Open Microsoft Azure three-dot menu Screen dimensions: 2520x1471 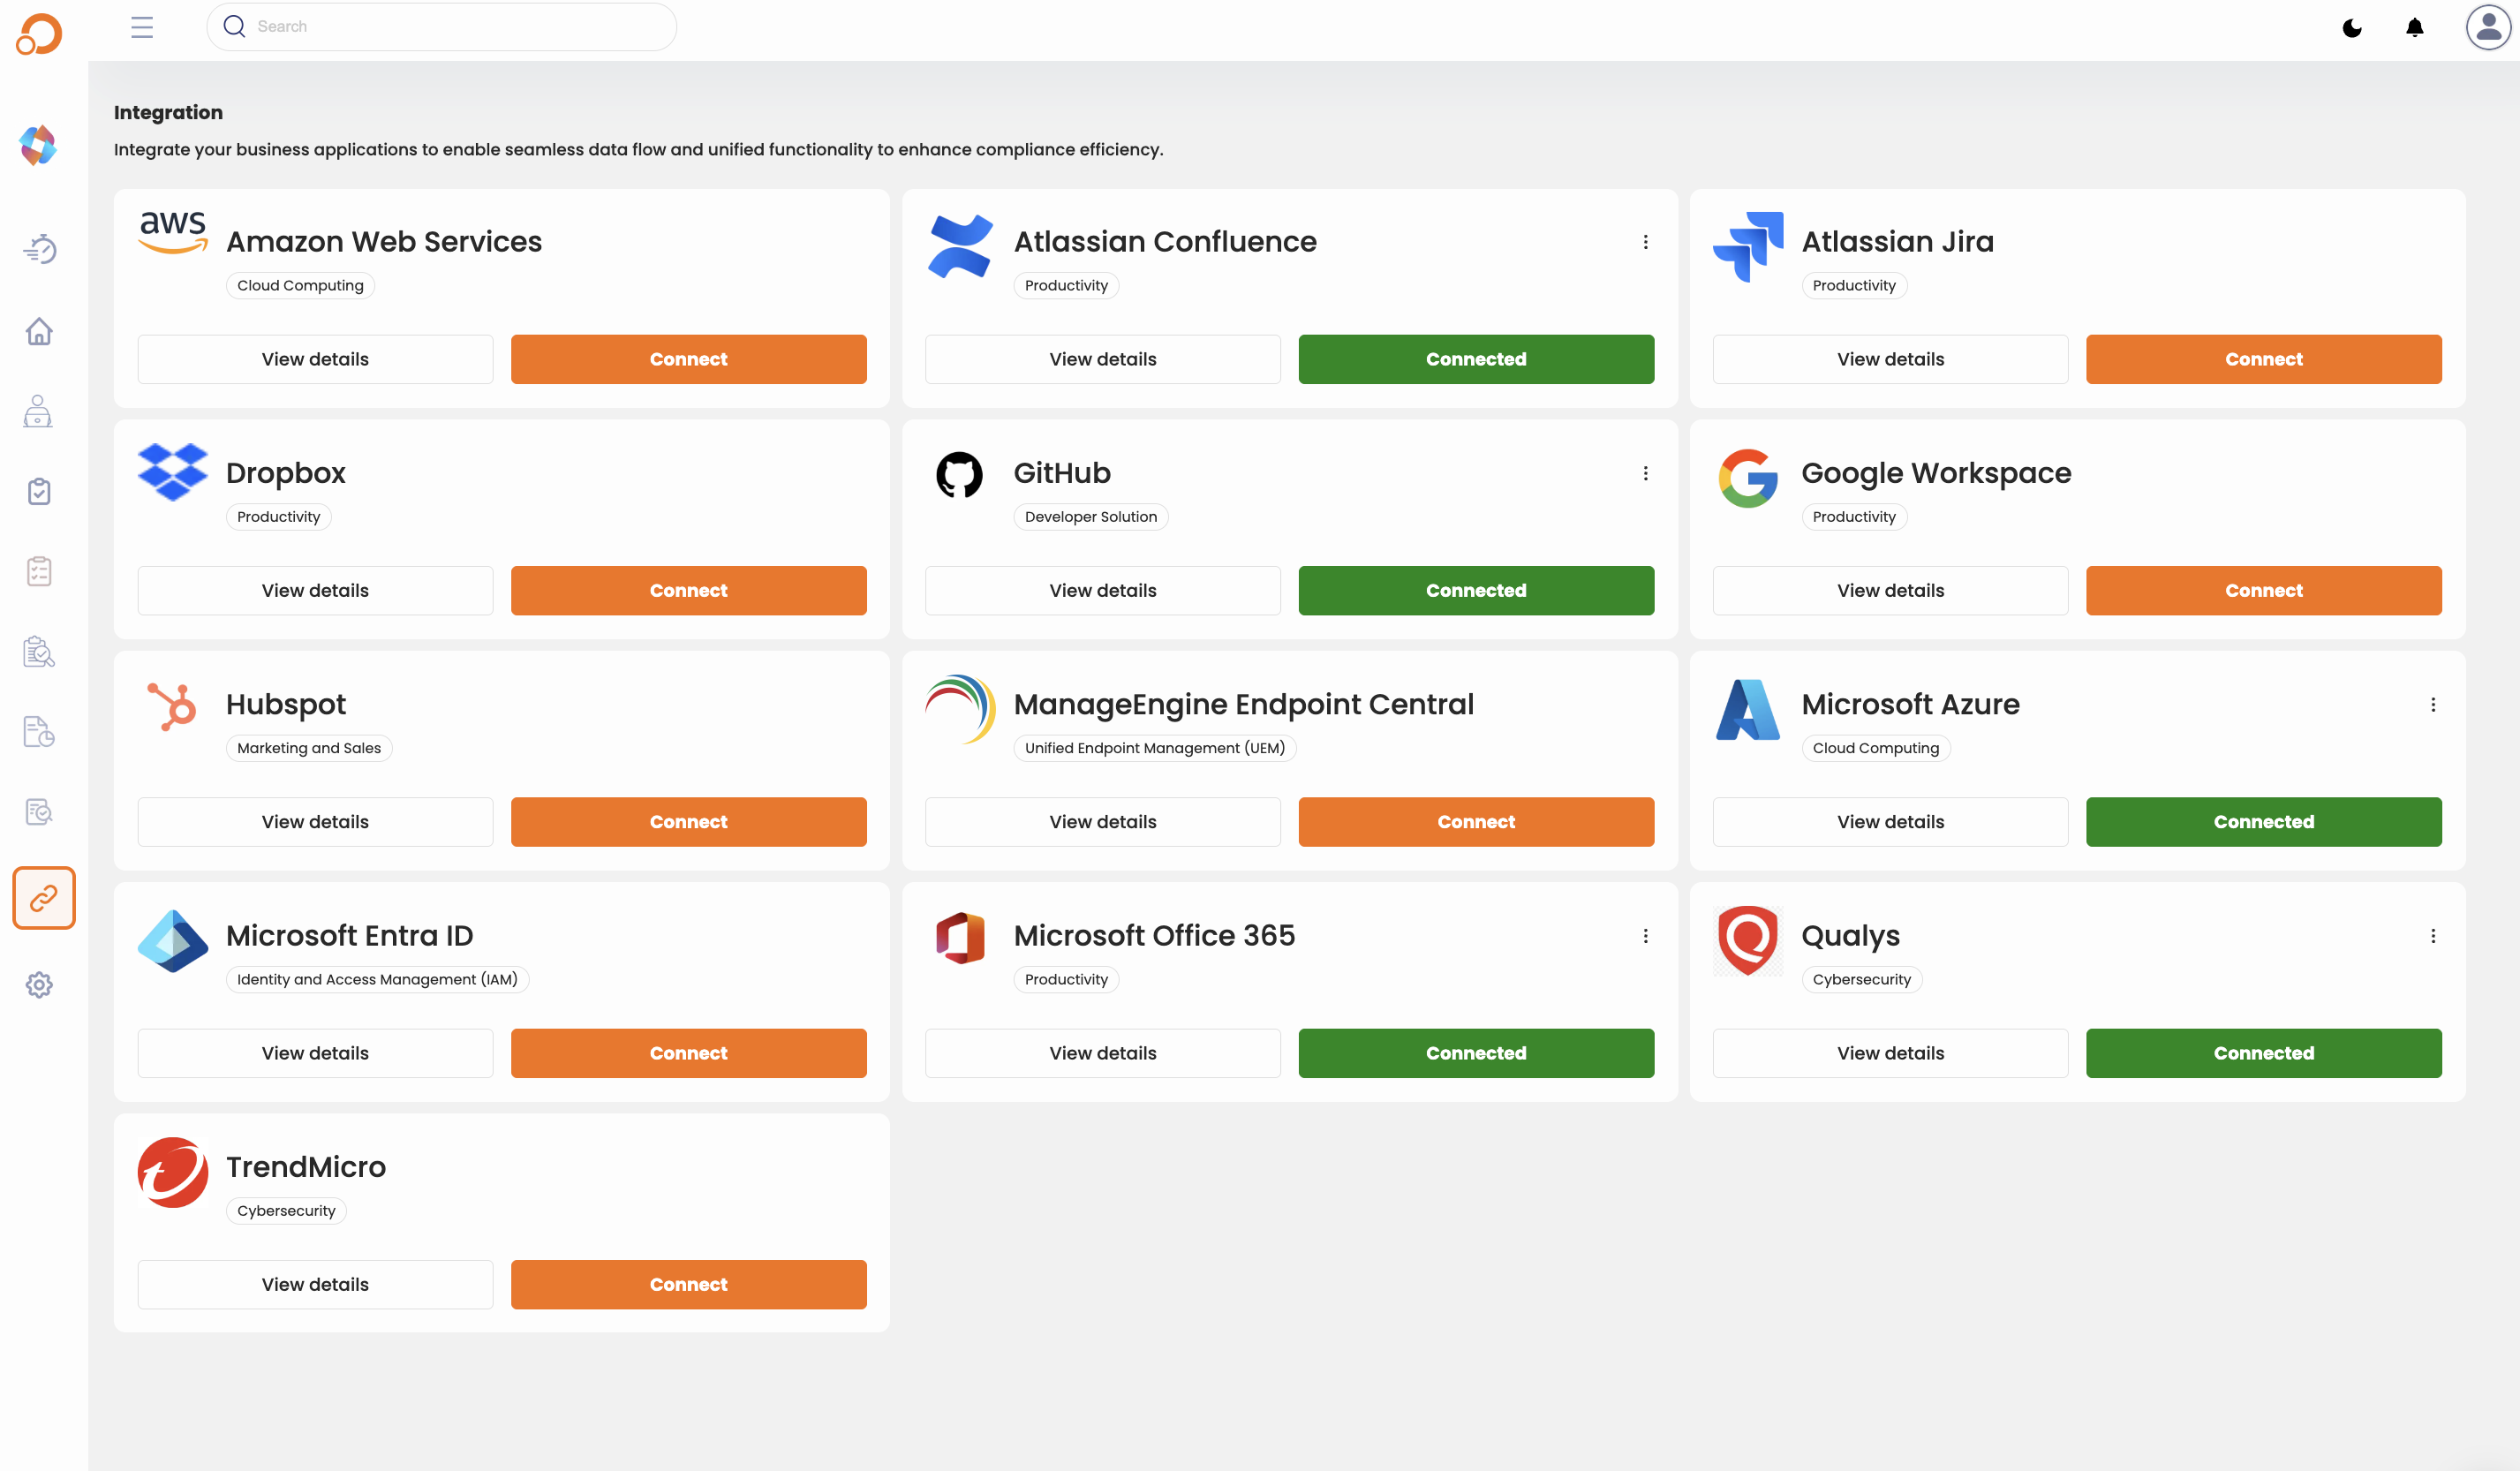[x=2432, y=705]
